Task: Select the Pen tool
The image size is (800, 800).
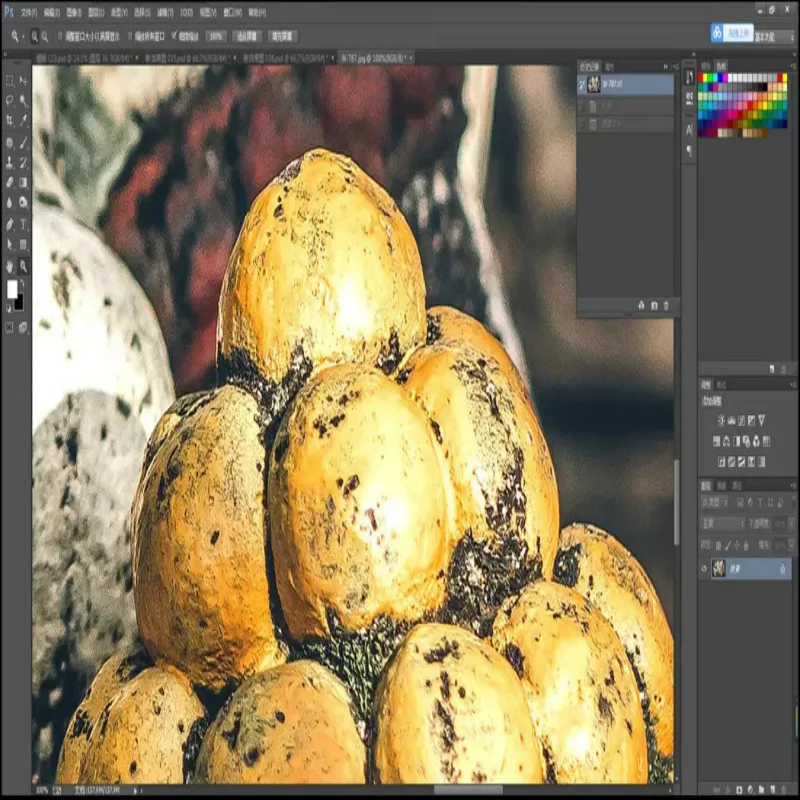Action: (10, 224)
